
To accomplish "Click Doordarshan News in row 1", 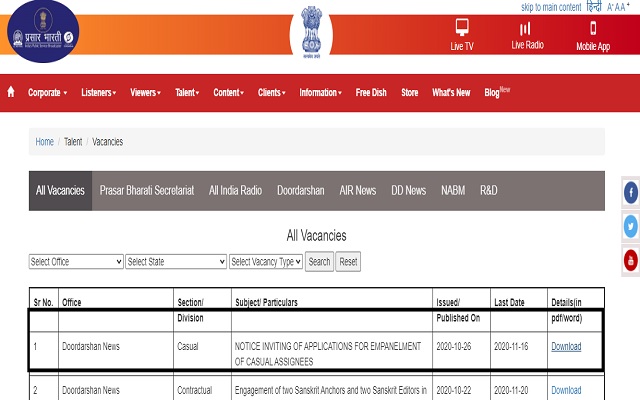I will tap(91, 347).
